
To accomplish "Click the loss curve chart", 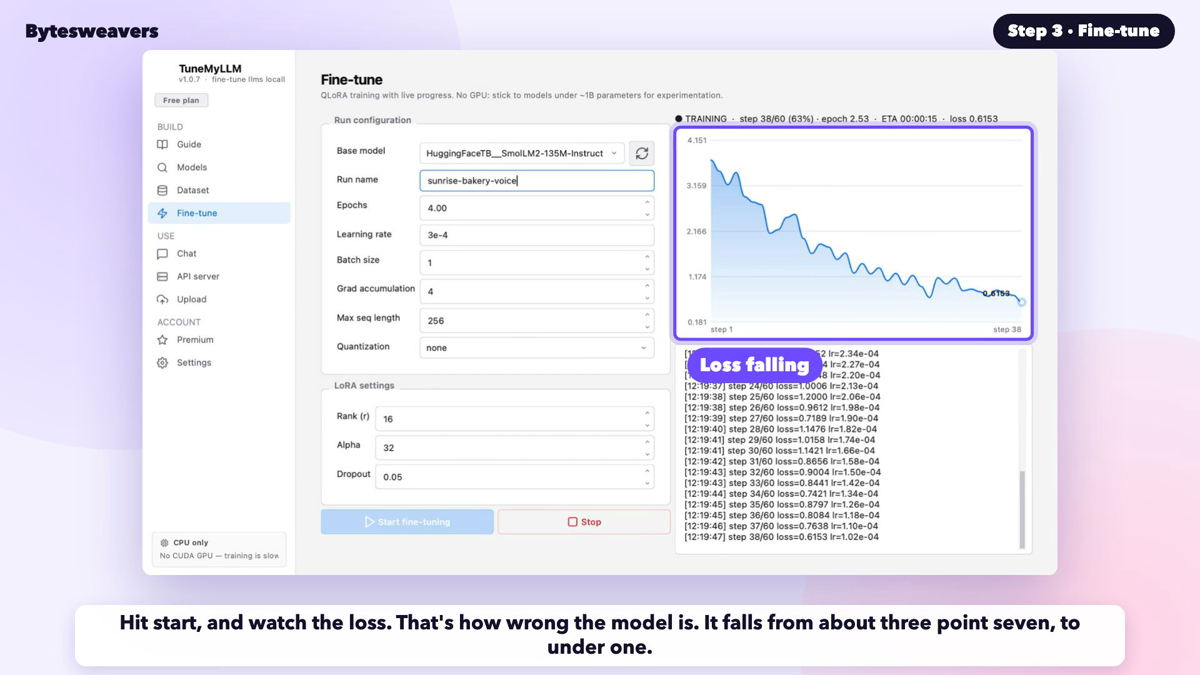I will (854, 233).
